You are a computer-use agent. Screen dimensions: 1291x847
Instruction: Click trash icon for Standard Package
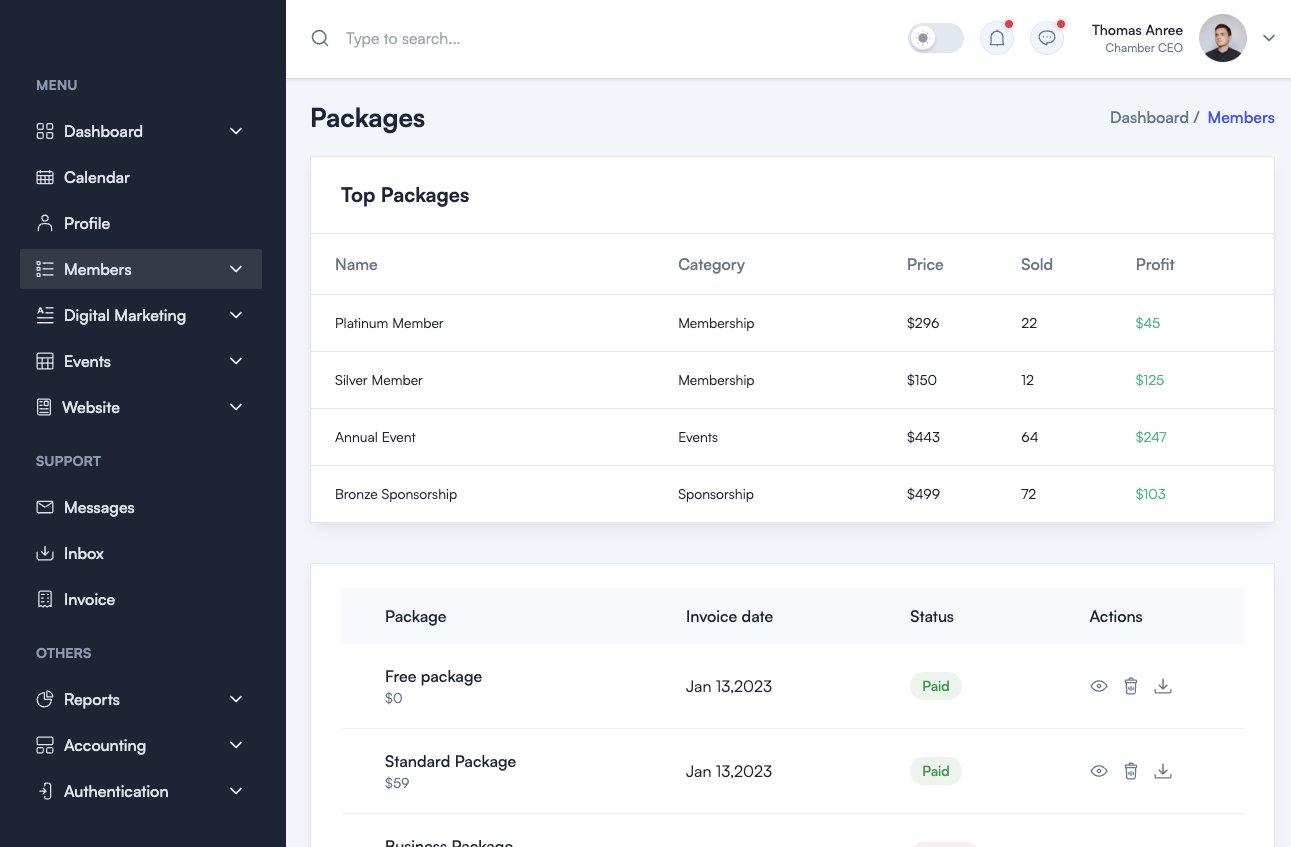pyautogui.click(x=1131, y=771)
